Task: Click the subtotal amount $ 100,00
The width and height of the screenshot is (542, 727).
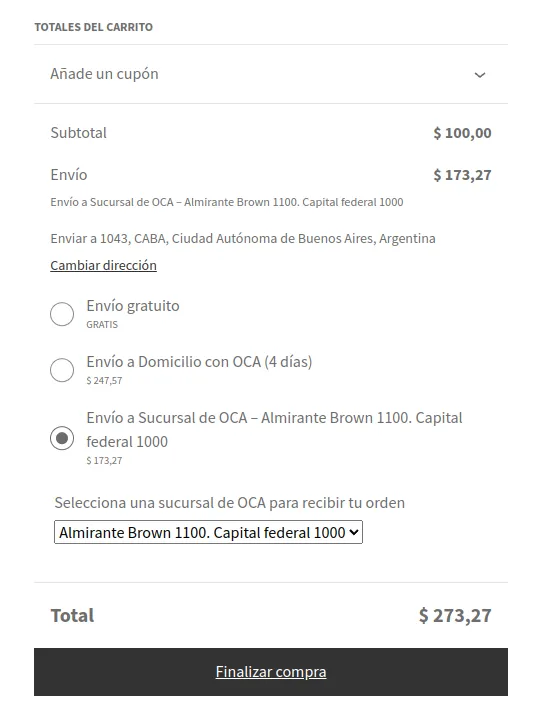Action: coord(462,133)
